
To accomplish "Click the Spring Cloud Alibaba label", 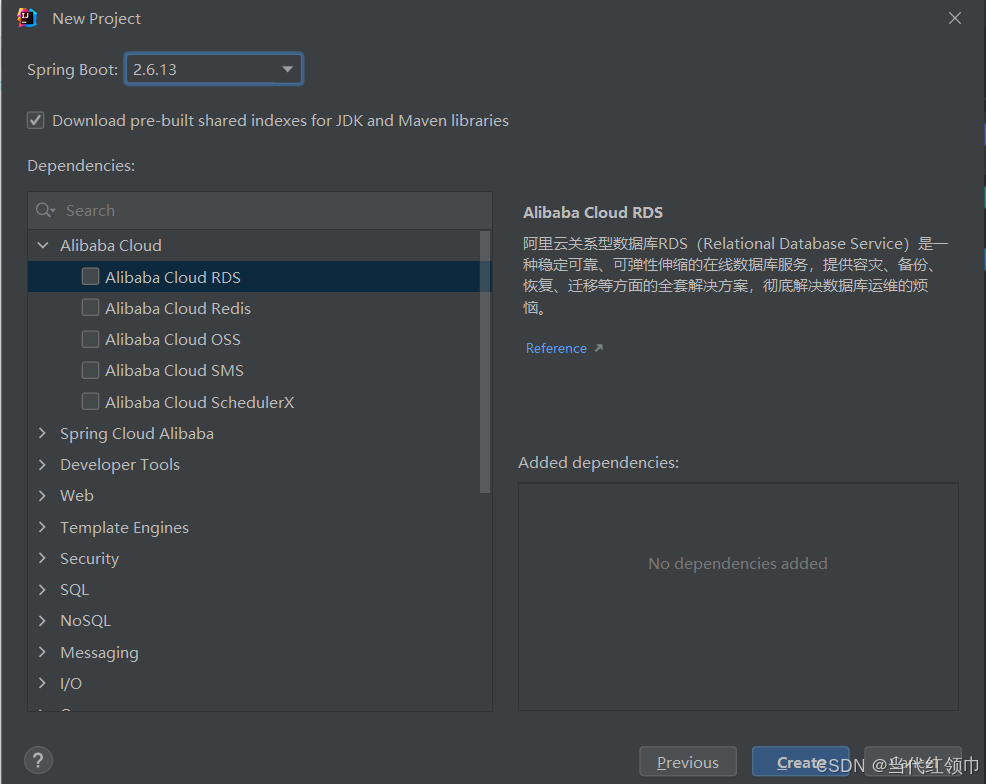I will click(x=137, y=433).
